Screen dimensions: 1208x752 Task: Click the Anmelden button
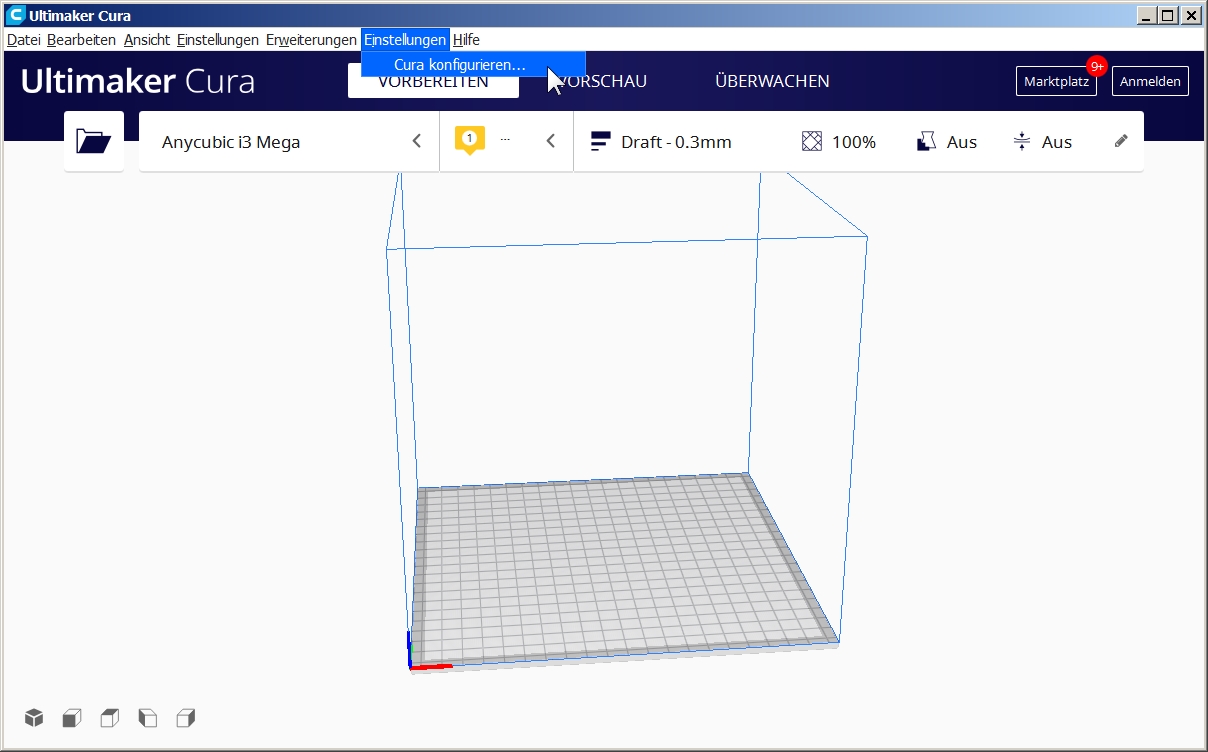coord(1150,82)
